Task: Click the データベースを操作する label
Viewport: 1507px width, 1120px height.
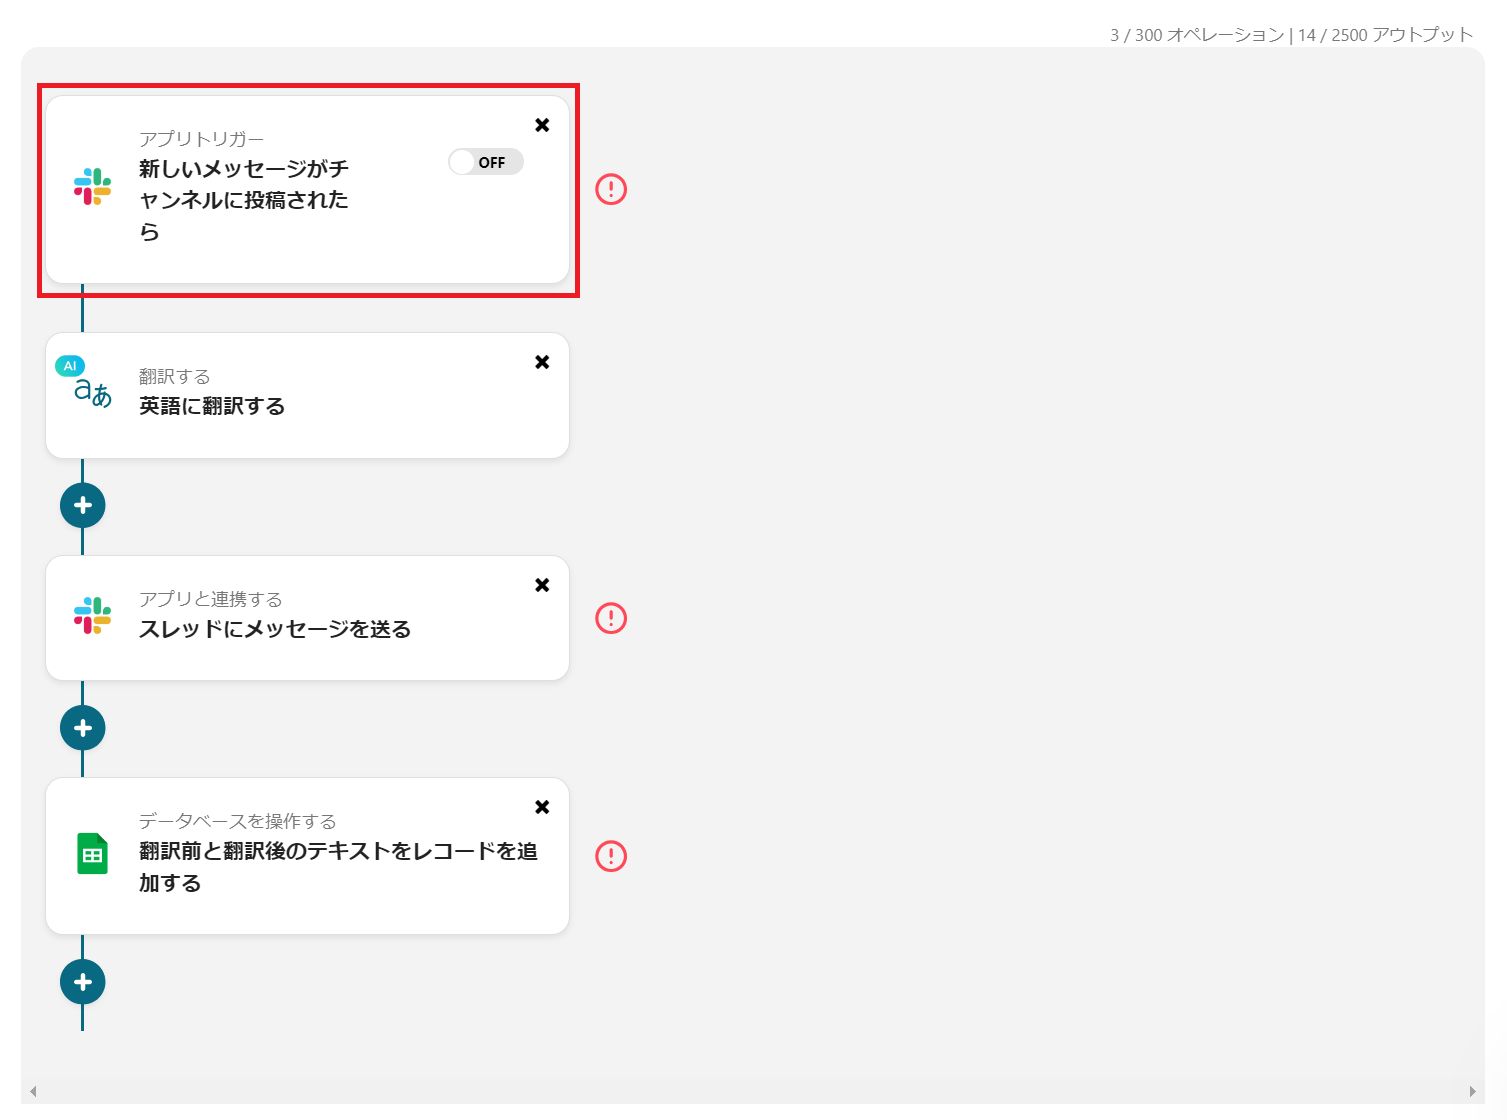Action: [238, 821]
